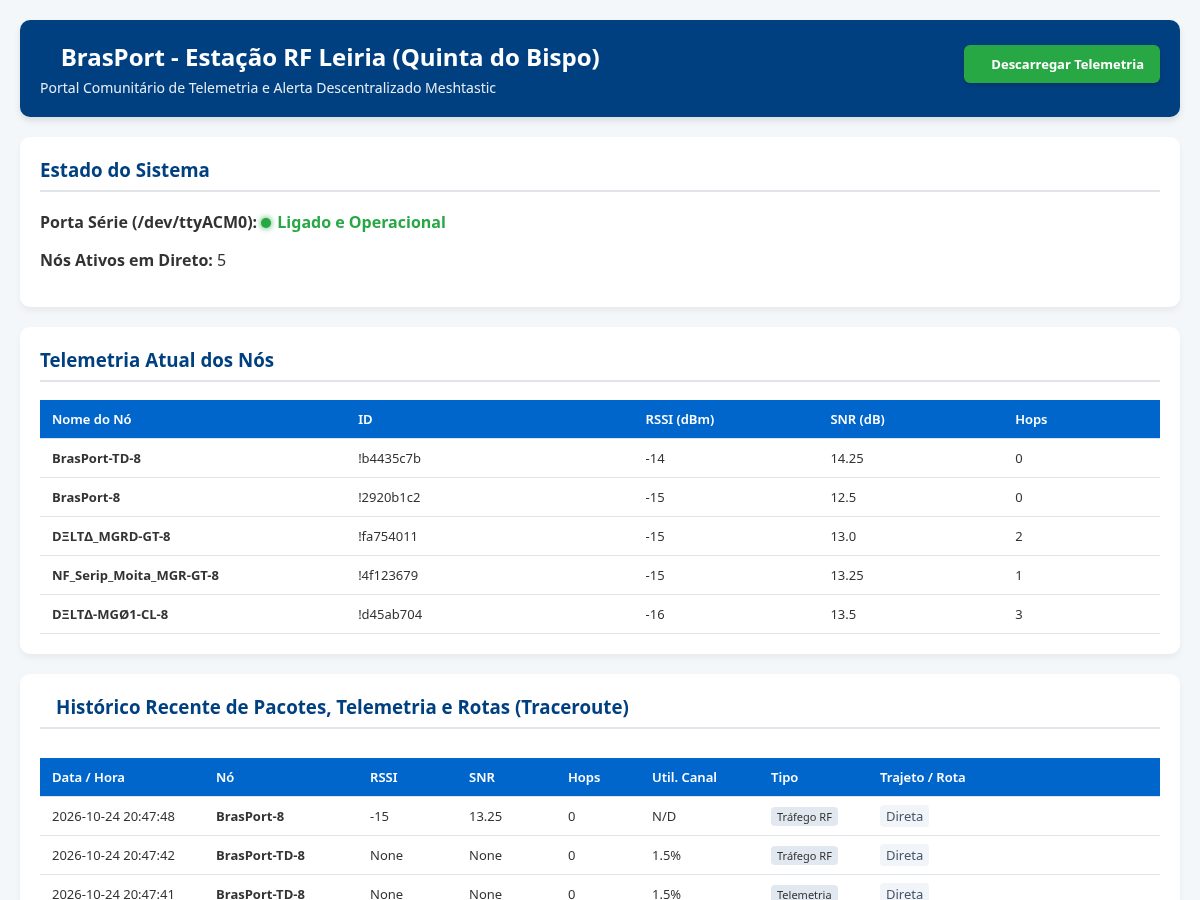Click the 'Direta' route badge in the 20:47:48 row
Screen dimensions: 1200x900
[x=904, y=816]
